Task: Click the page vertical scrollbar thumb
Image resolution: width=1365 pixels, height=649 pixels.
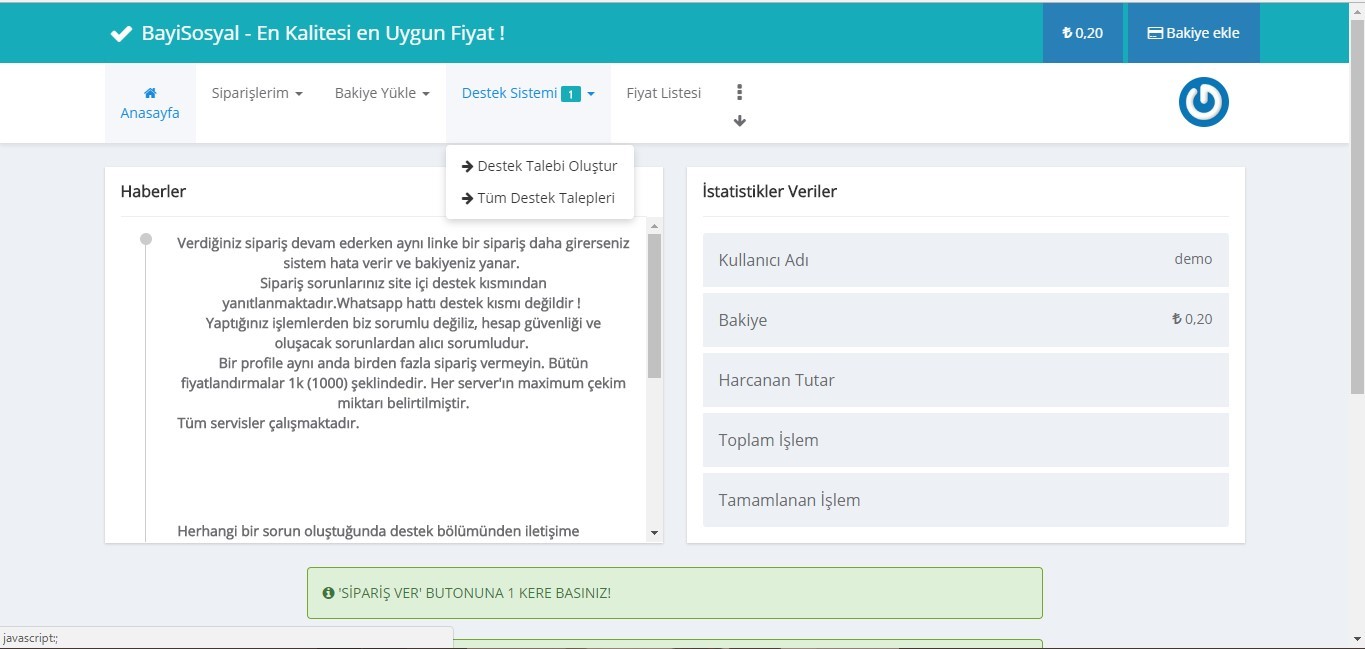Action: (1357, 210)
